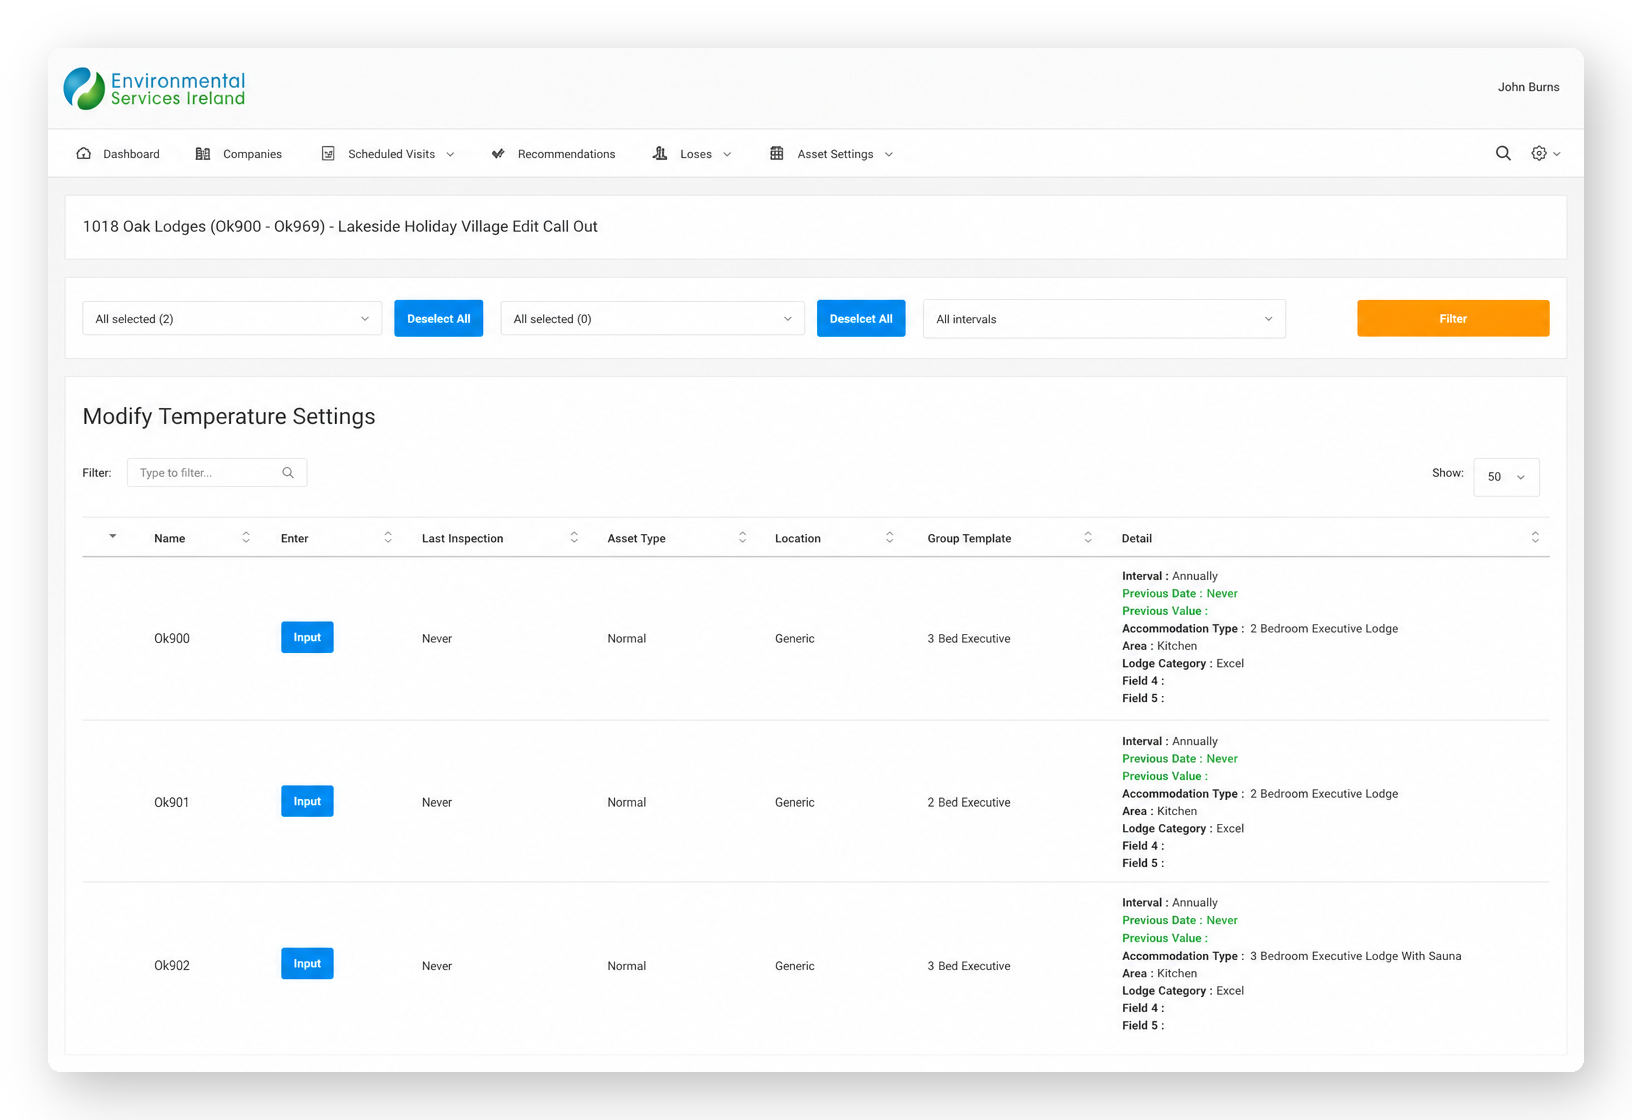This screenshot has height=1120, width=1632.
Task: Sort table by Name column arrows
Action: [x=246, y=538]
